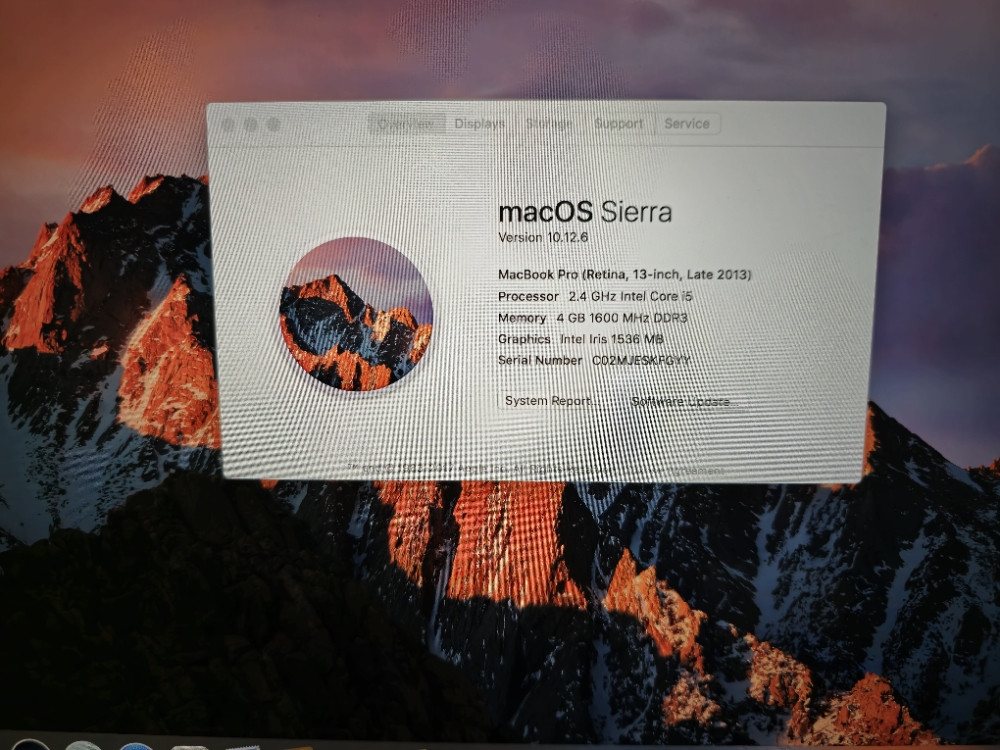Close the About This Mac window
The width and height of the screenshot is (1000, 750).
tap(228, 125)
